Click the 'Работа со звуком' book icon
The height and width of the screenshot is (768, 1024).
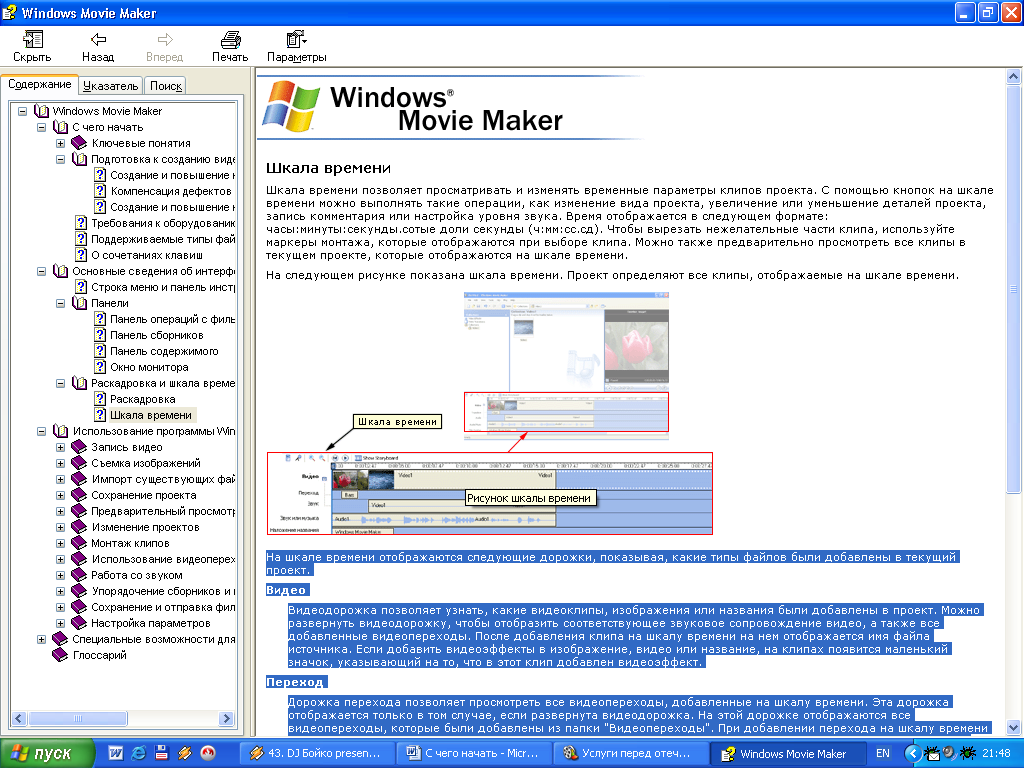pyautogui.click(x=79, y=575)
